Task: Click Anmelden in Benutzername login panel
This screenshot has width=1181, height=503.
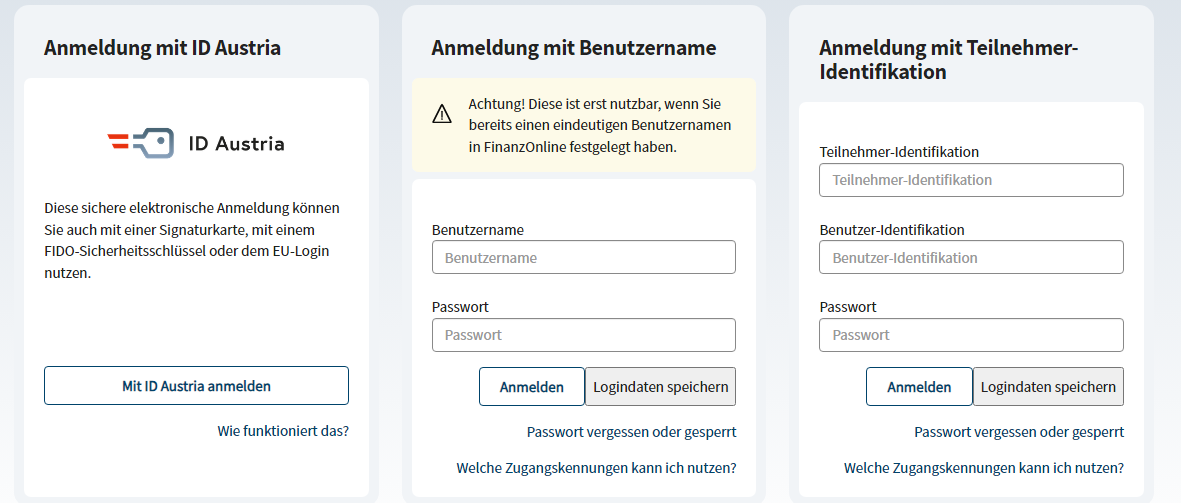Action: [x=532, y=387]
